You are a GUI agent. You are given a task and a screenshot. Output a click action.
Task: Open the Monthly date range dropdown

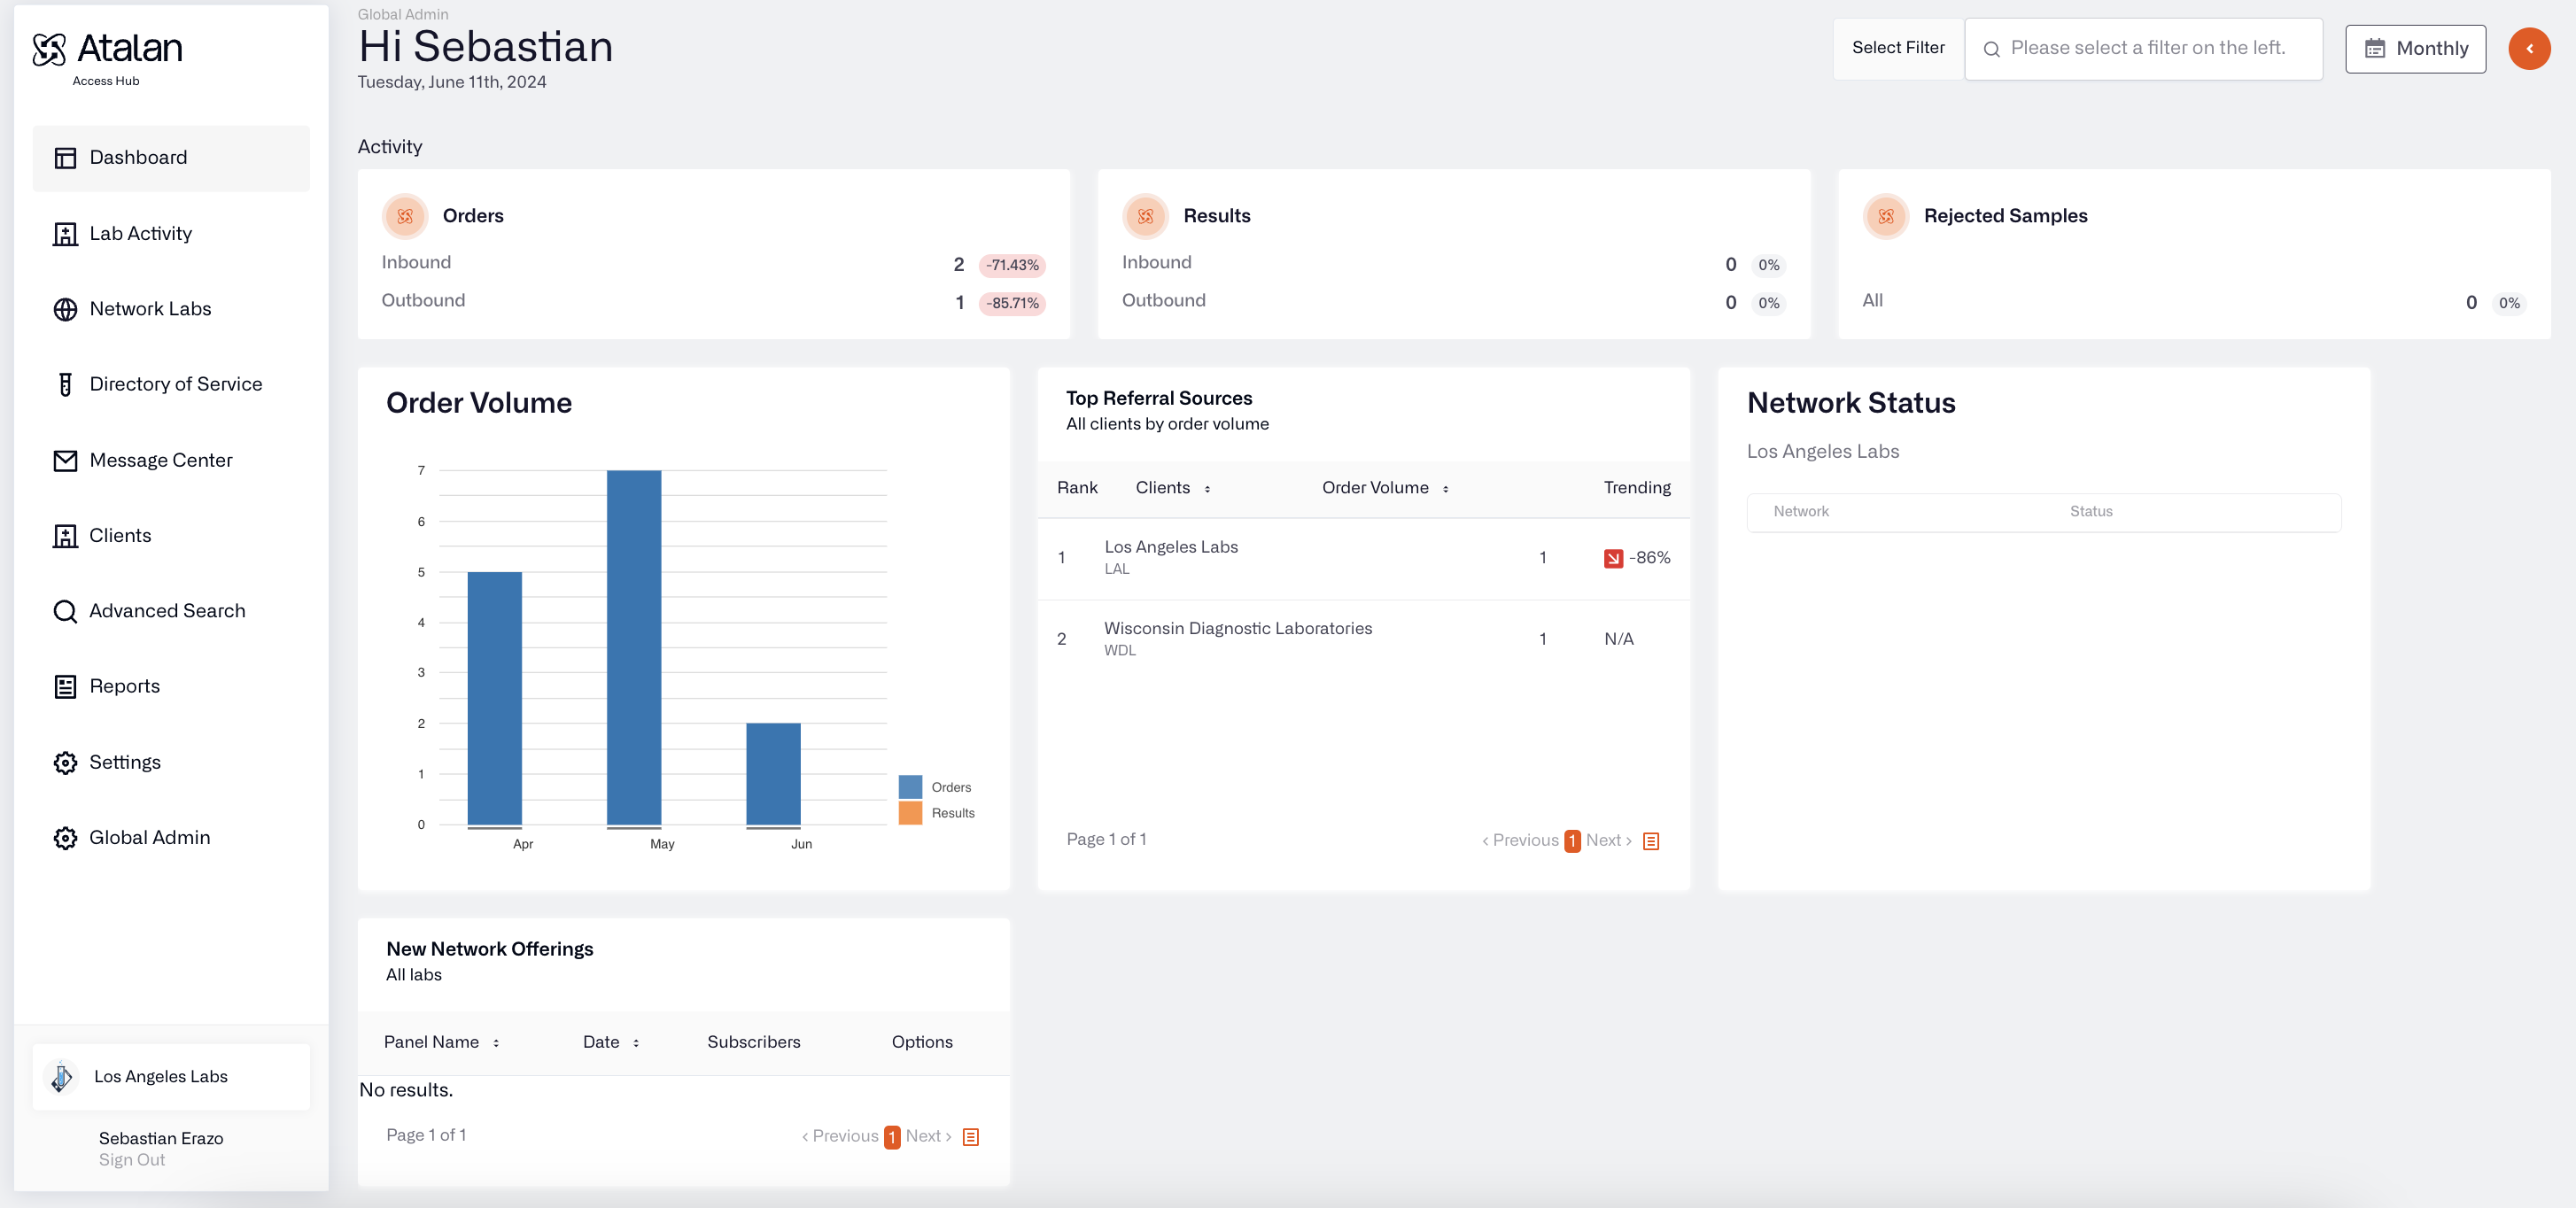[x=2415, y=48]
